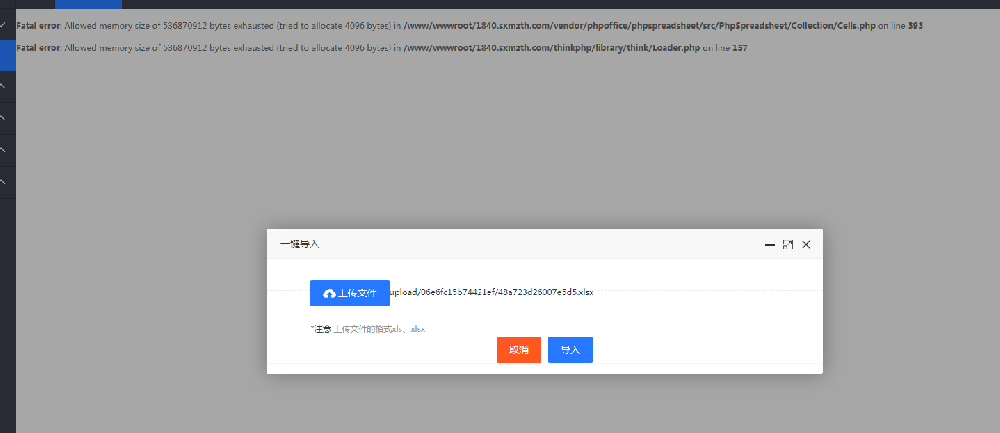Expand the first collapsed sidebar menu chevron
Viewport: 1000px width, 433px height.
click(3, 86)
